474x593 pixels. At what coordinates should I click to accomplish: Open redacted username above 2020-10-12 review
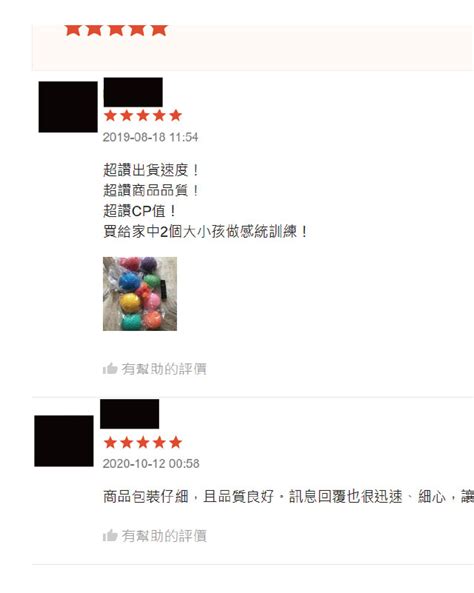(x=129, y=414)
